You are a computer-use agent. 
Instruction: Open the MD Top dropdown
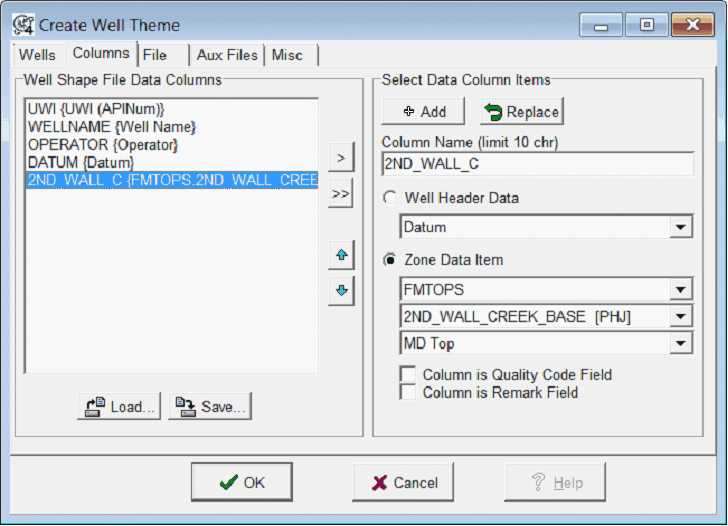682,344
